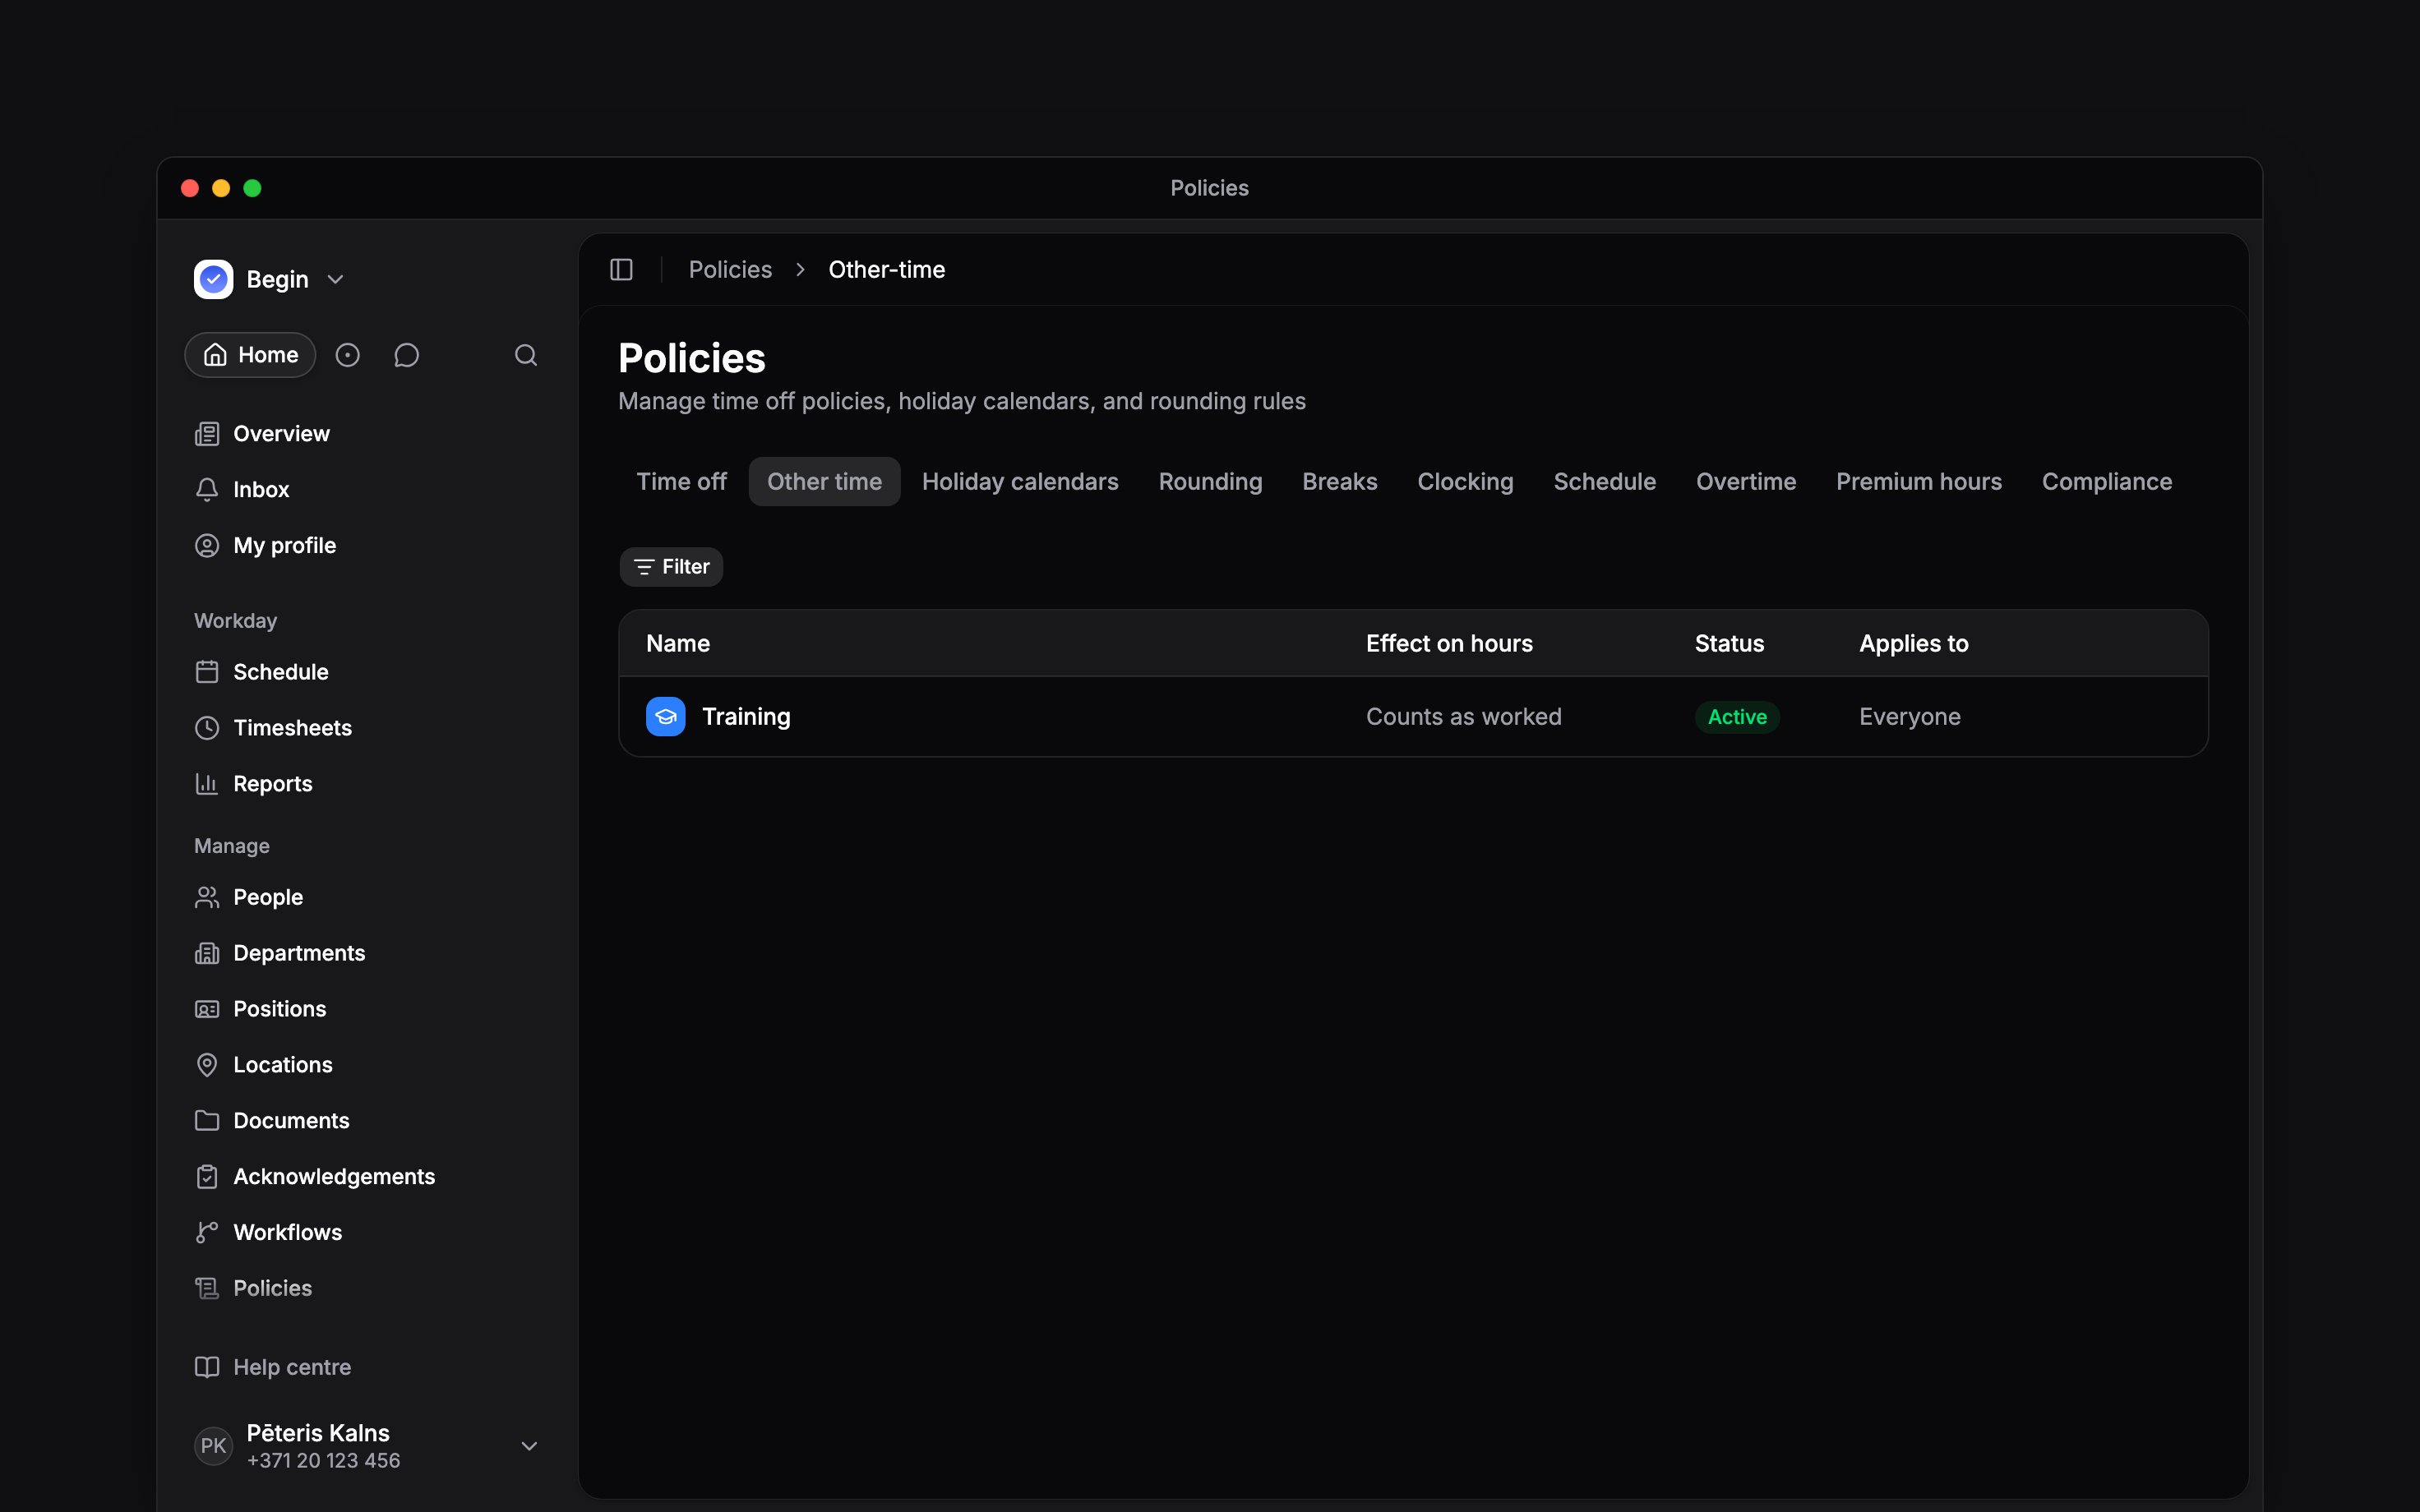Viewport: 2420px width, 1512px height.
Task: Open the chat bubble icon
Action: (x=406, y=355)
